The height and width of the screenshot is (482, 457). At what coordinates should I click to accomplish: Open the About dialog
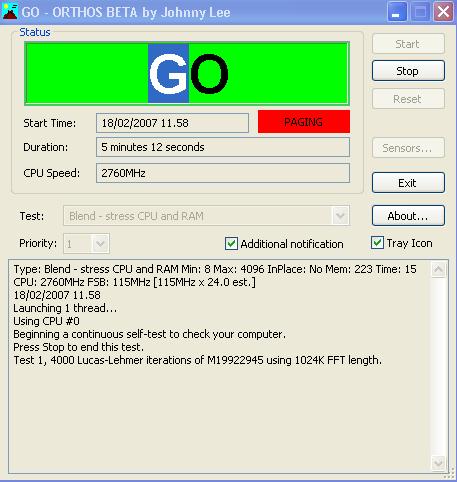coord(408,216)
